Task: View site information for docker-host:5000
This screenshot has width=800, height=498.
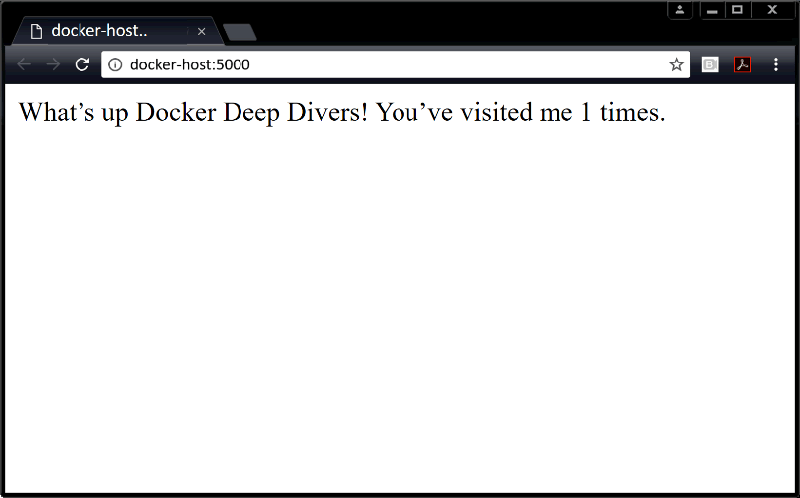Action: tap(115, 65)
